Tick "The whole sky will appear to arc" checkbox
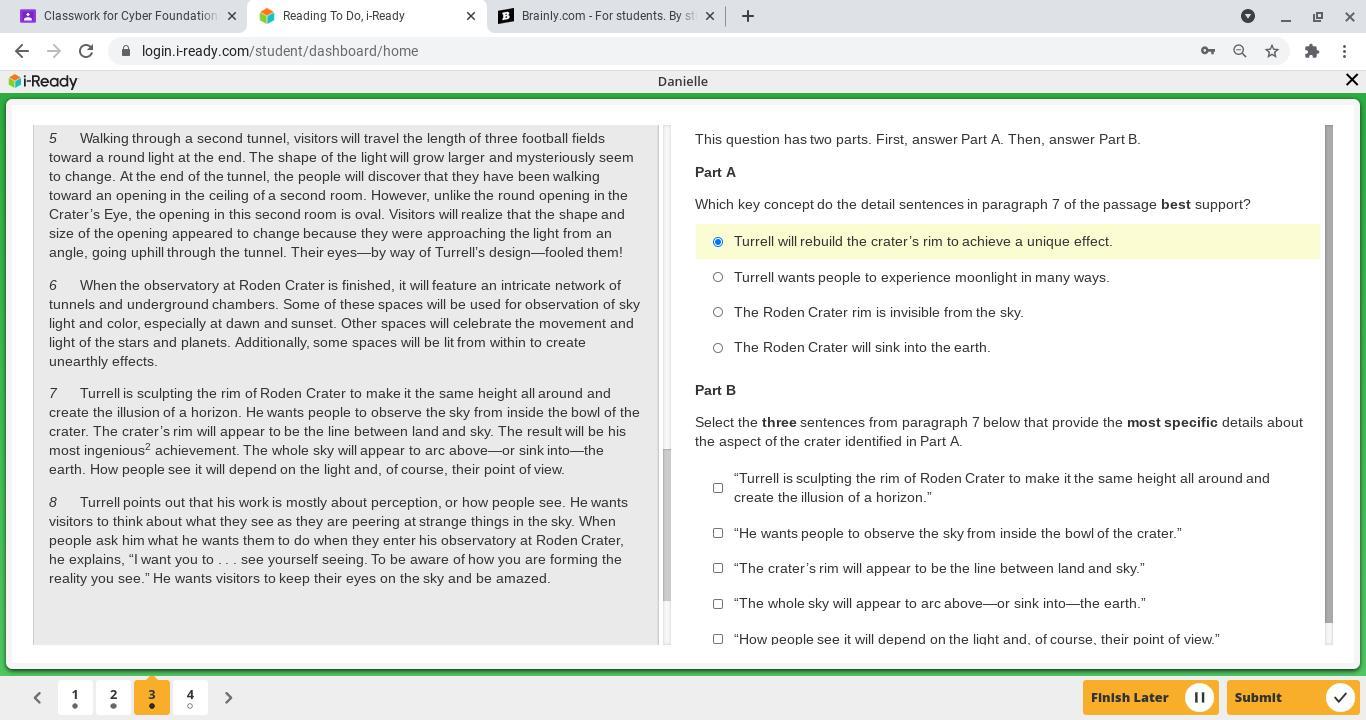Viewport: 1366px width, 720px height. (x=717, y=604)
